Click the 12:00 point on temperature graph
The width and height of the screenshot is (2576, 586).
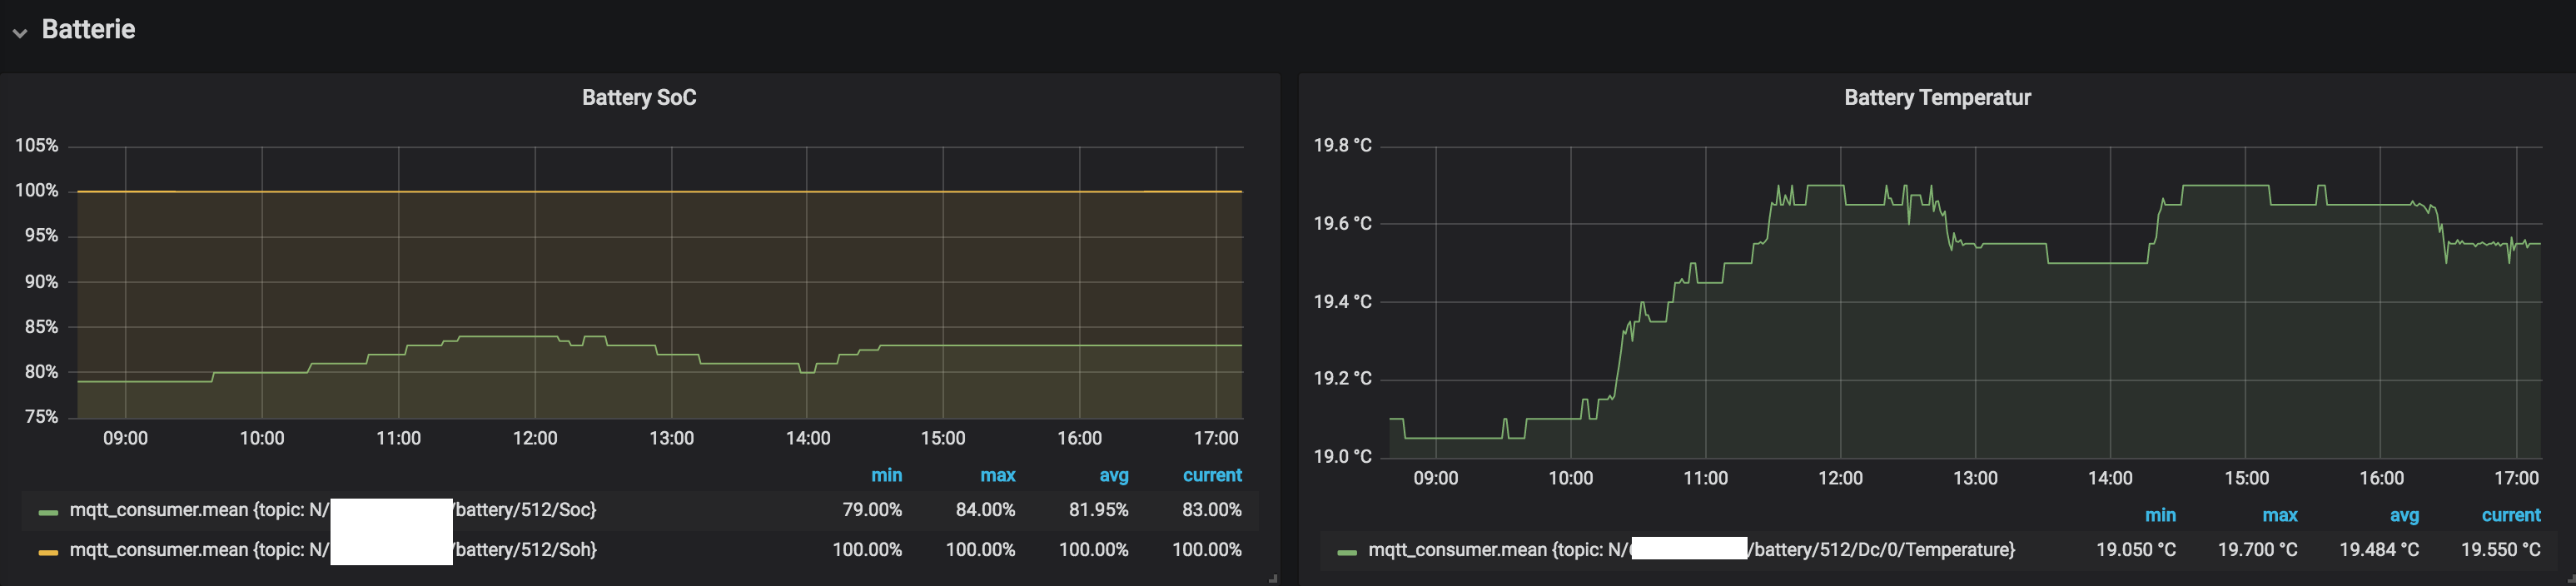[1840, 186]
